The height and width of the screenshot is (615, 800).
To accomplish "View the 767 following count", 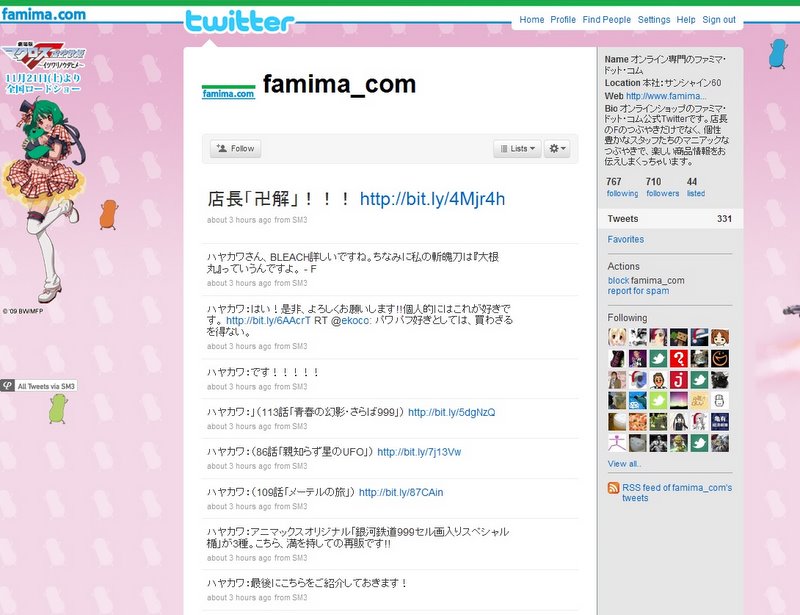I will coord(622,187).
